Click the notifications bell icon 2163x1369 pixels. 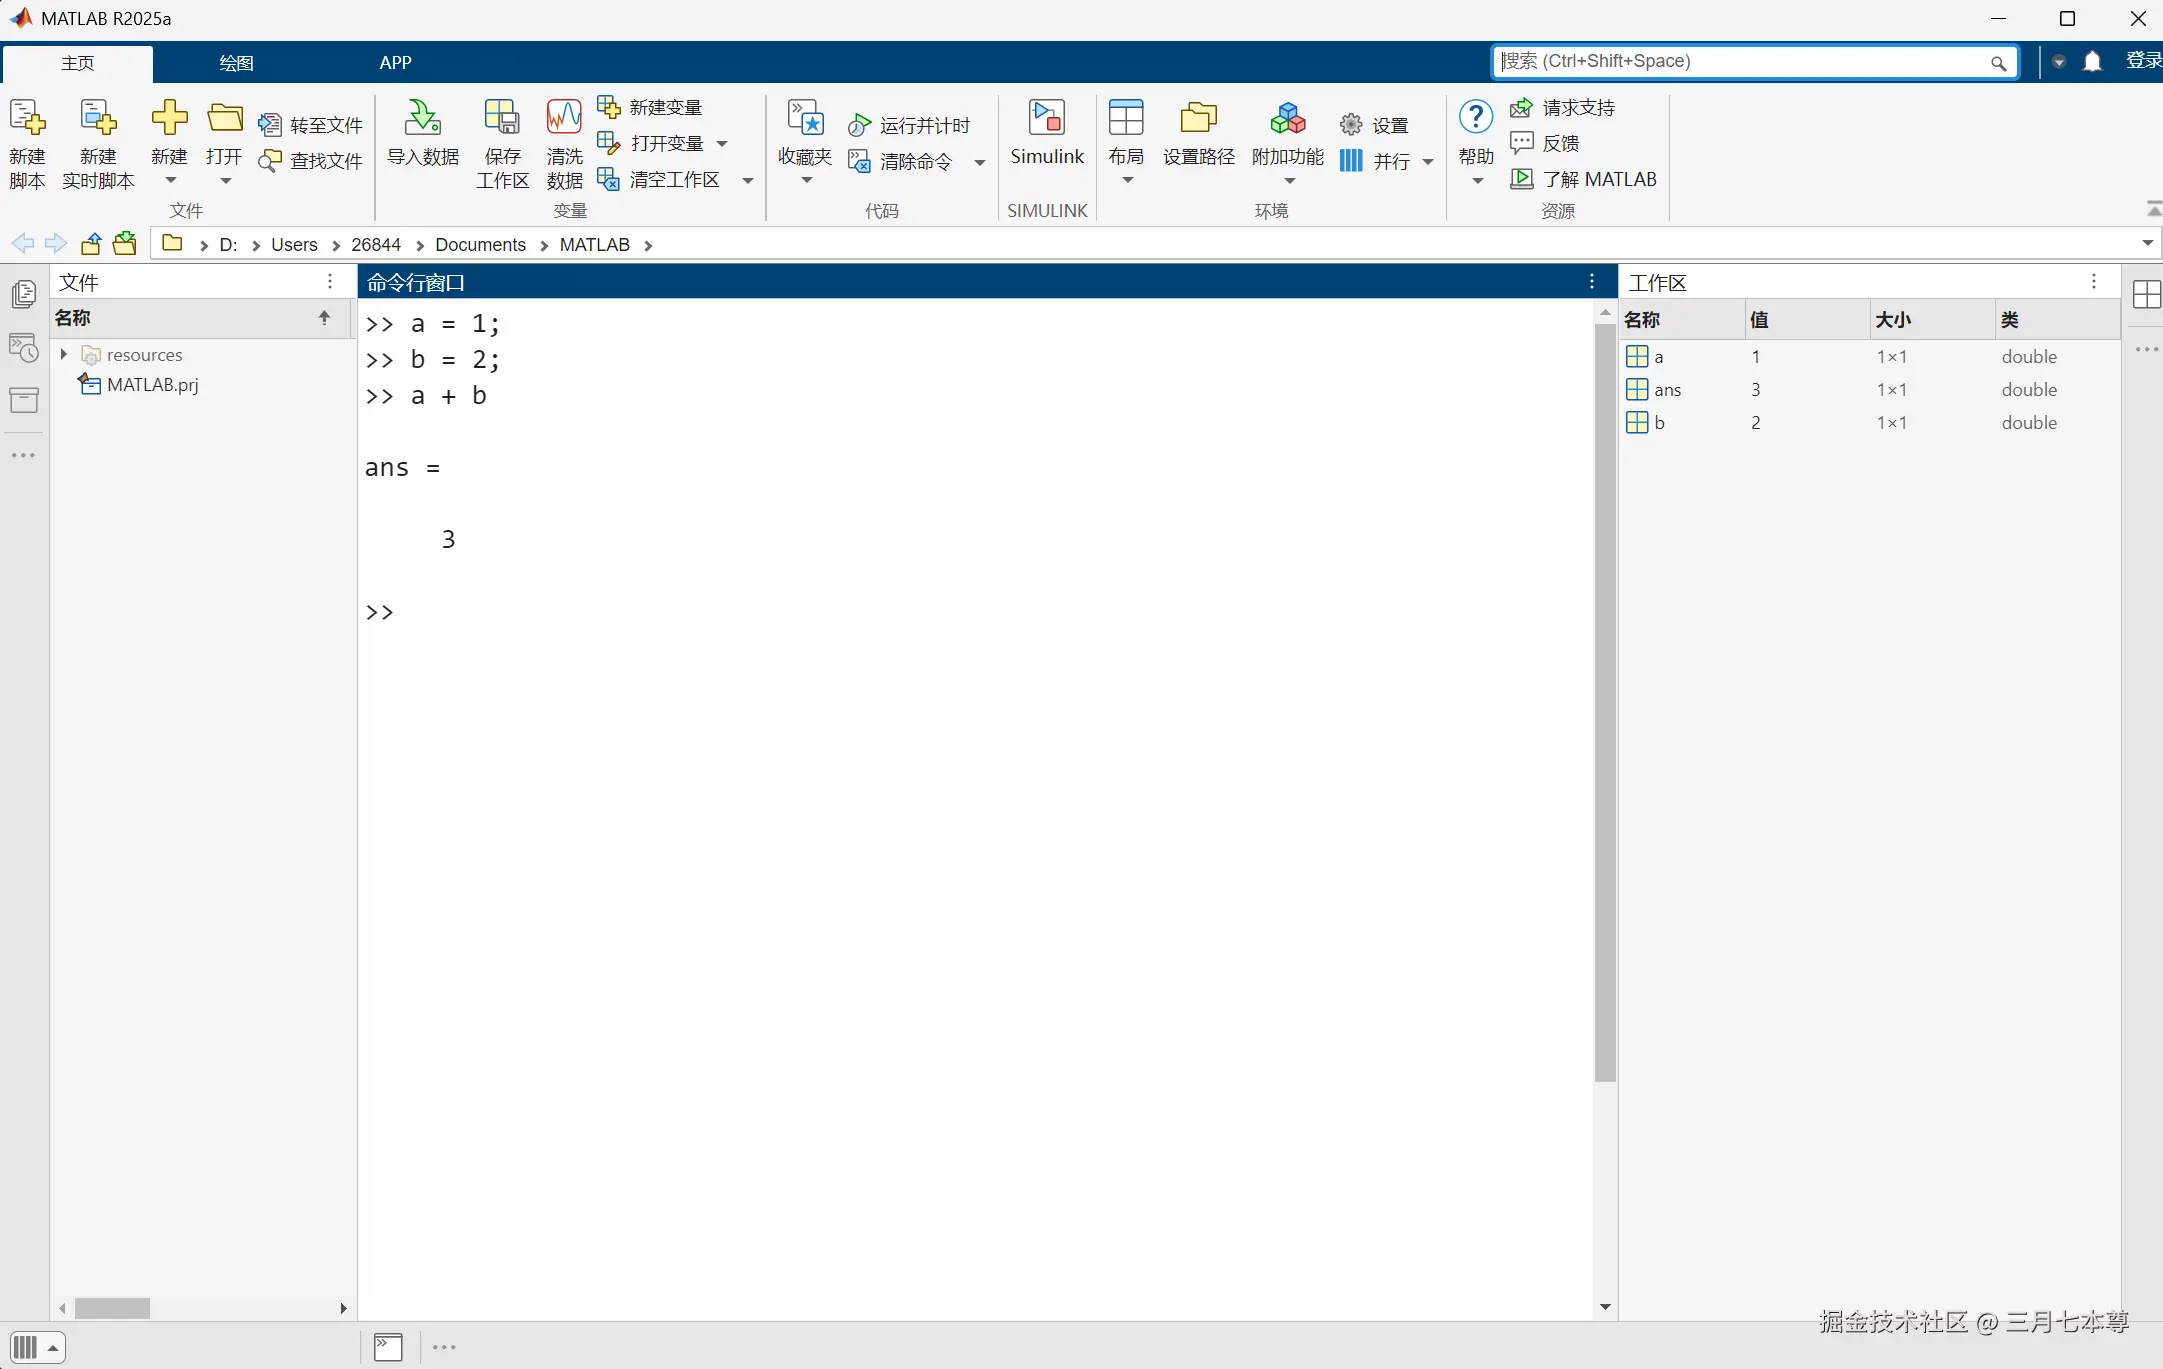click(2092, 62)
